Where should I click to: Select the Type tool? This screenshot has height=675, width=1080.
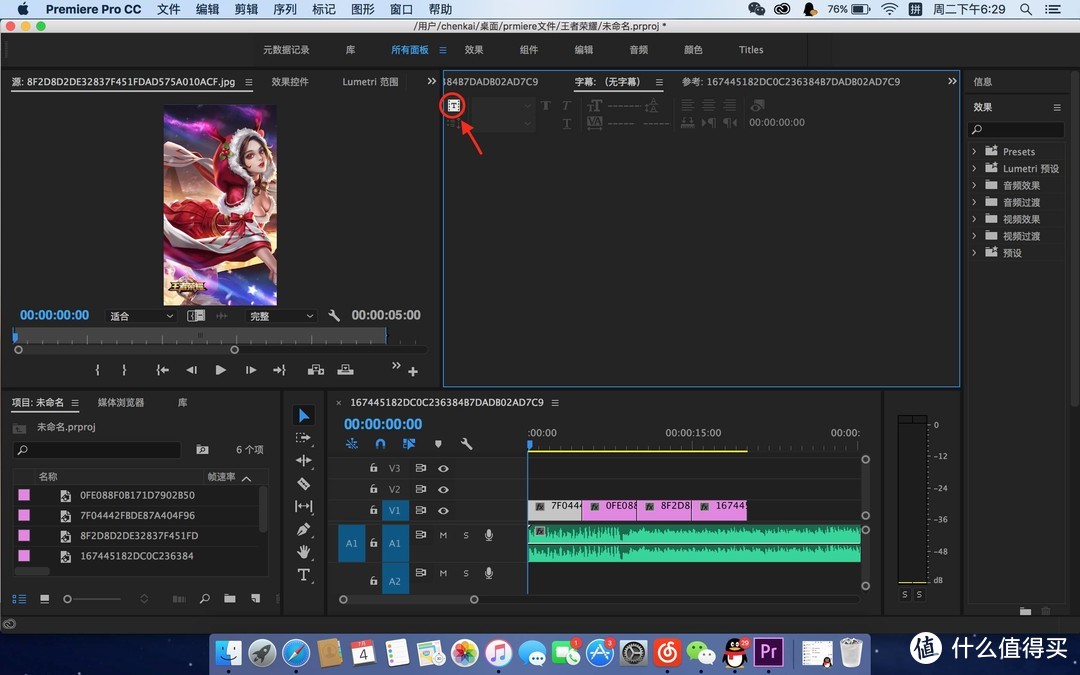point(304,575)
